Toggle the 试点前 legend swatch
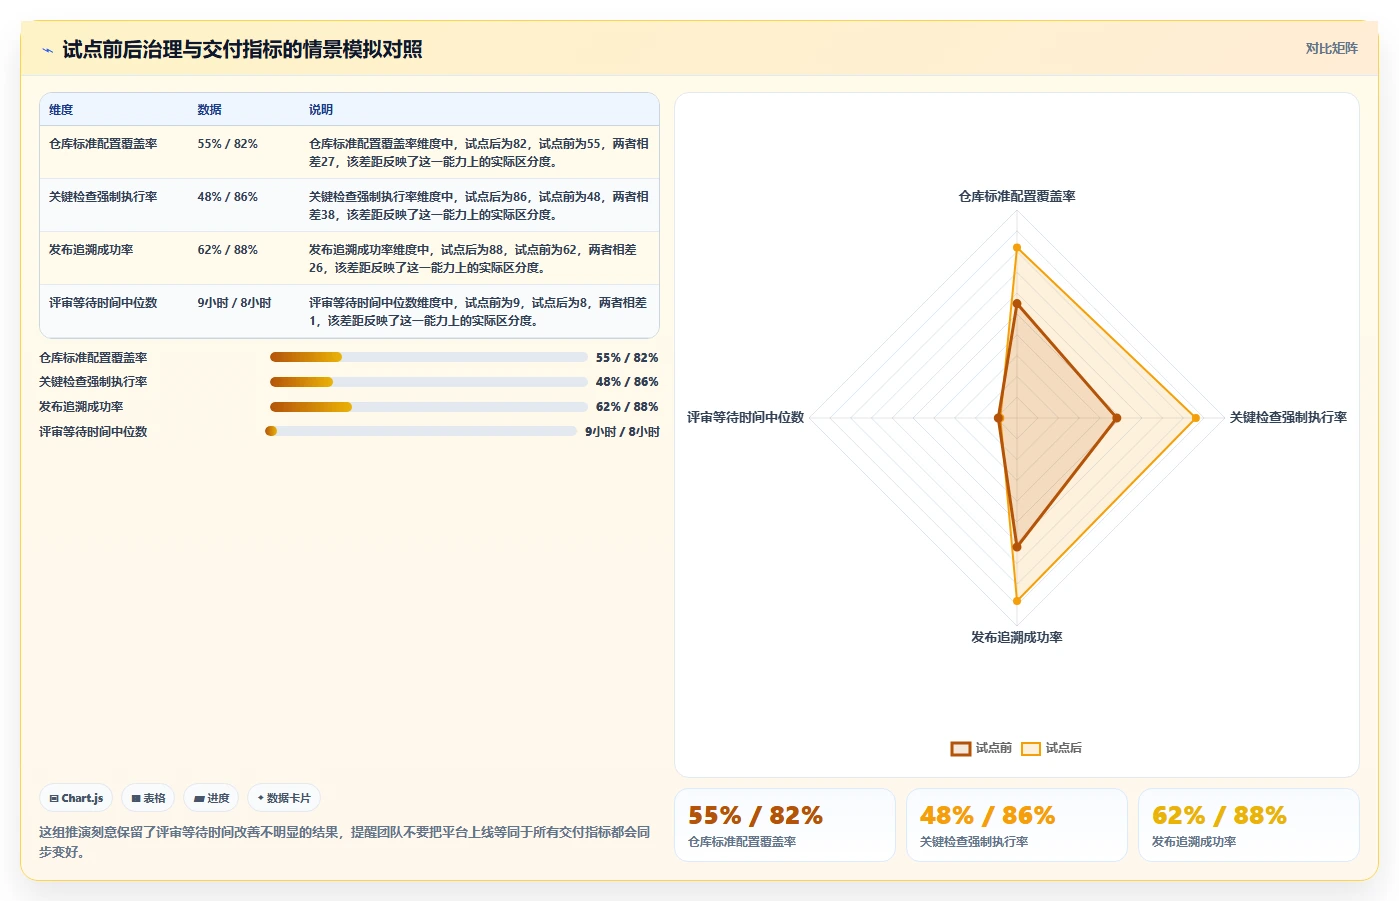 [x=961, y=748]
